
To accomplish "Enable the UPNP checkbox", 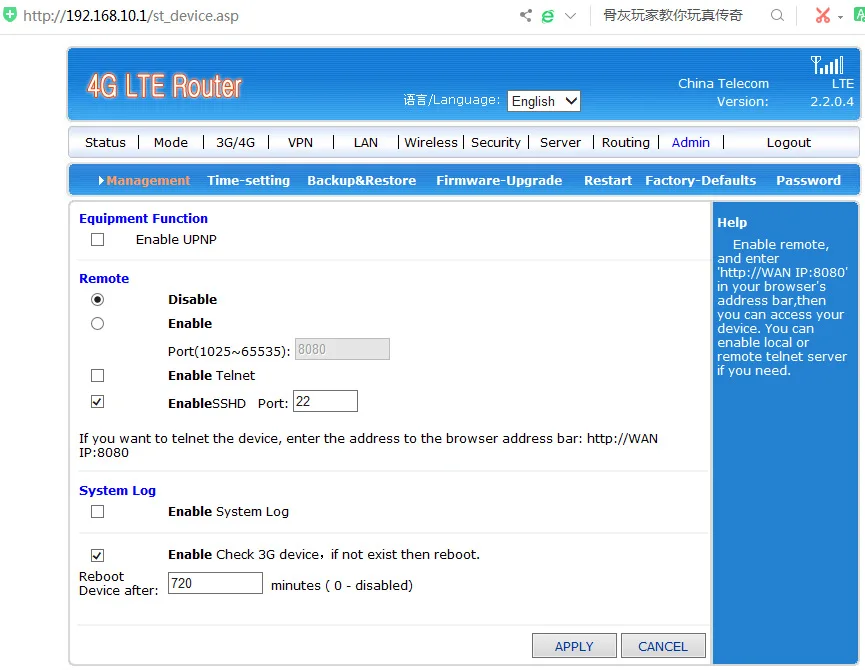I will pyautogui.click(x=97, y=239).
